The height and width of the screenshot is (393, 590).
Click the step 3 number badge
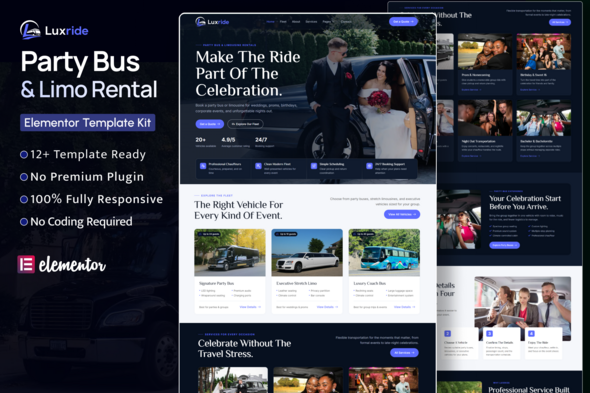click(489, 334)
